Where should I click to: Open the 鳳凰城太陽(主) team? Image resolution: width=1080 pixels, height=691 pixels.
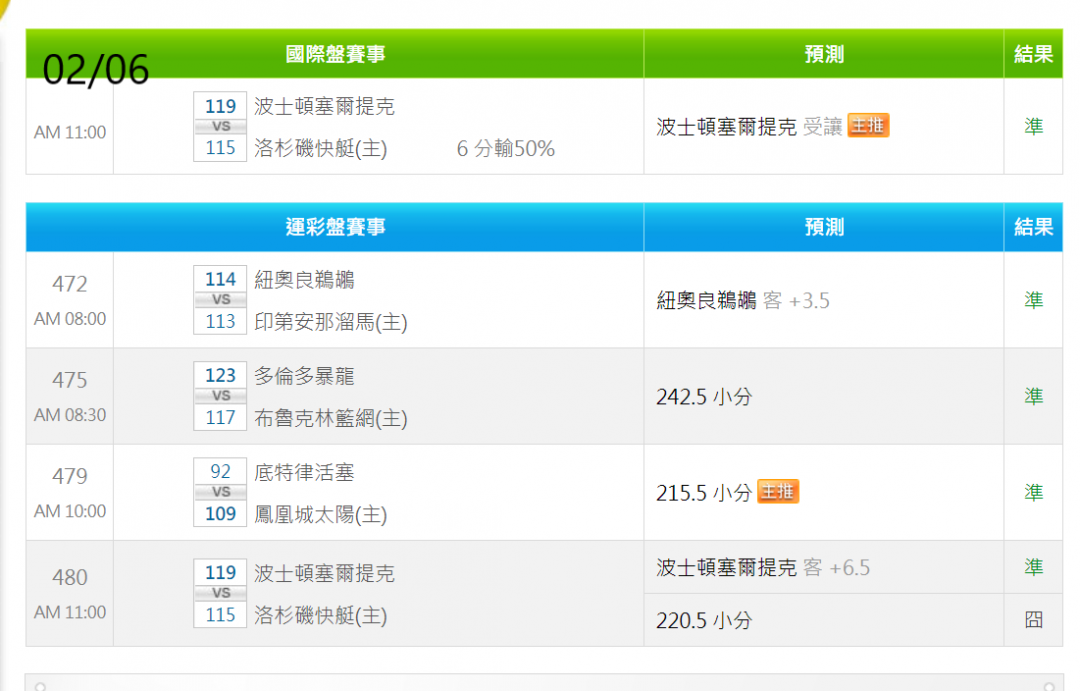click(x=321, y=515)
